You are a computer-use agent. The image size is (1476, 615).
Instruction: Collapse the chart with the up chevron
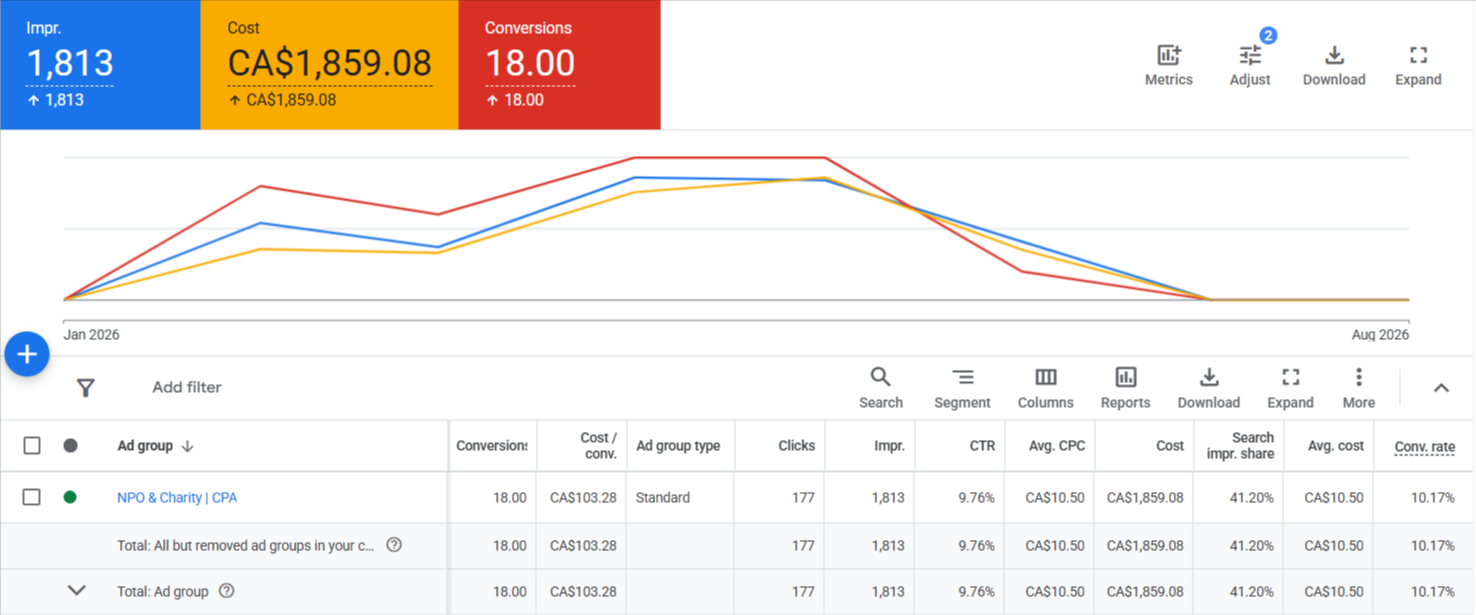click(x=1441, y=388)
